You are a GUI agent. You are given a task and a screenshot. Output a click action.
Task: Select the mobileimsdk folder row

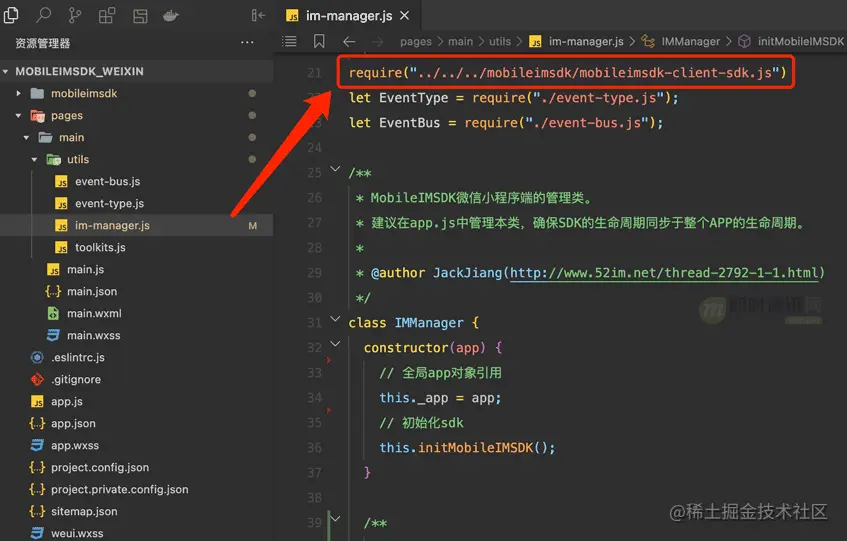pyautogui.click(x=137, y=93)
